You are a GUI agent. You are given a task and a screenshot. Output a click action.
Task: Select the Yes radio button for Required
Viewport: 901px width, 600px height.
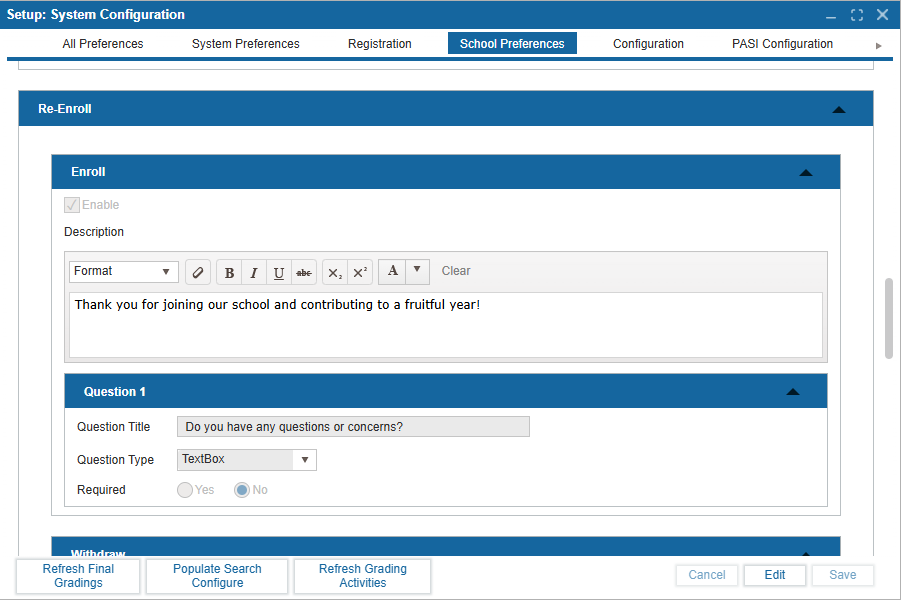(185, 490)
